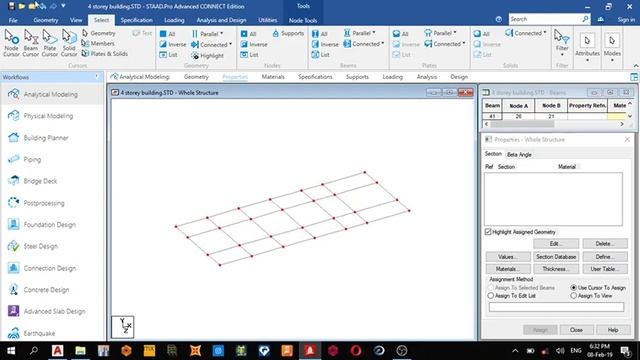Select the Node Cursor tool
The height and width of the screenshot is (360, 640).
coord(11,43)
